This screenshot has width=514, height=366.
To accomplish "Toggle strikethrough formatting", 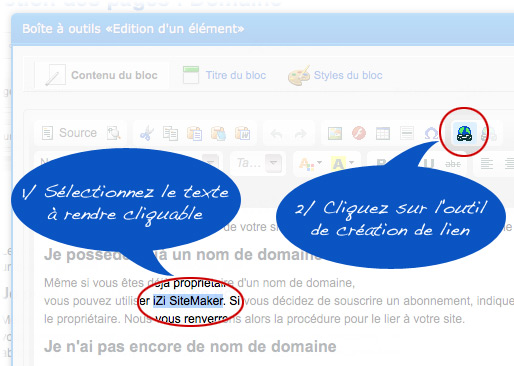I will (x=453, y=164).
